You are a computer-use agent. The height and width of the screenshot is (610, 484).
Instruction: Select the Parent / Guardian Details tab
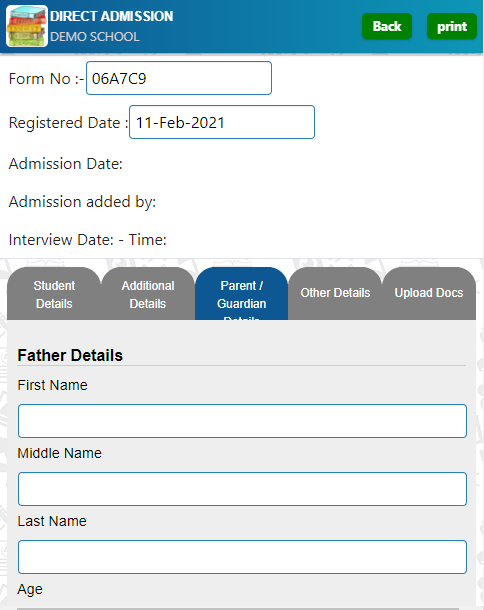(x=242, y=294)
